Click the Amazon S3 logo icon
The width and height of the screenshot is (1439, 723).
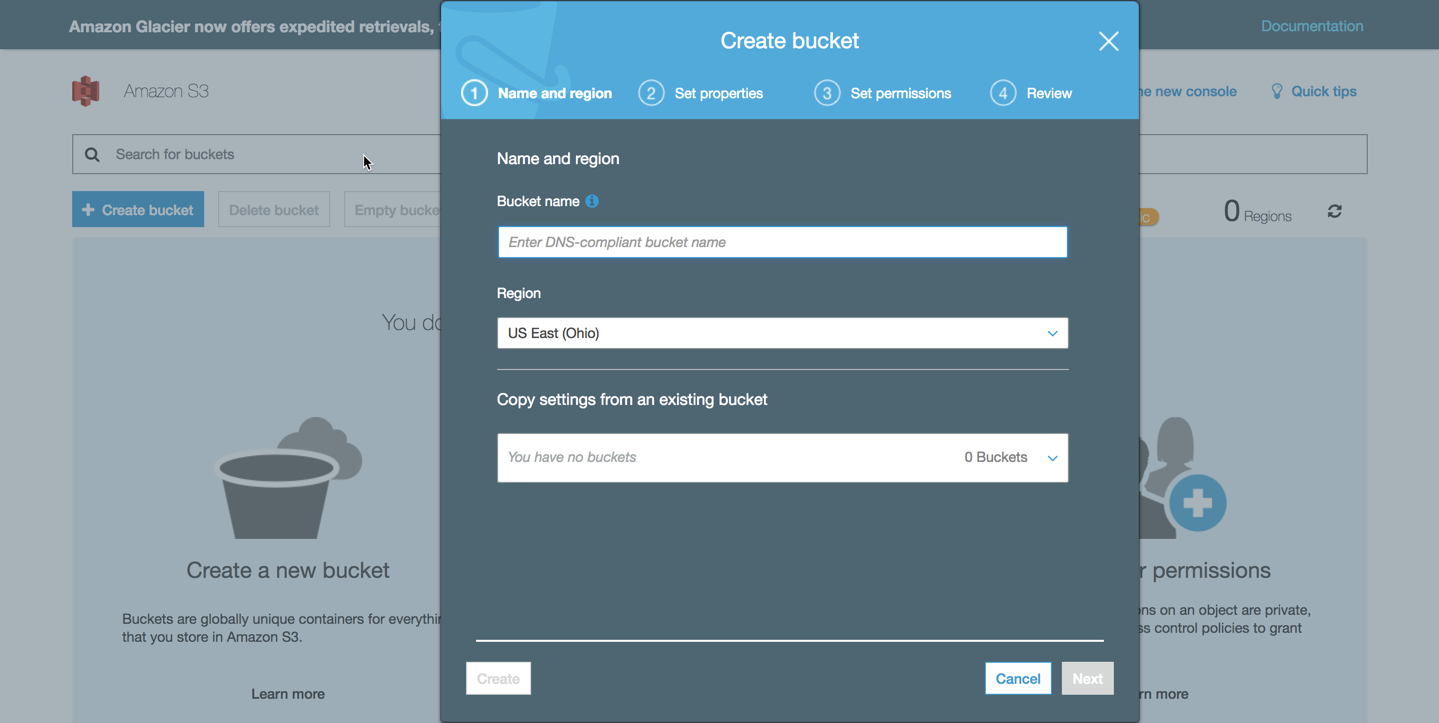coord(86,91)
